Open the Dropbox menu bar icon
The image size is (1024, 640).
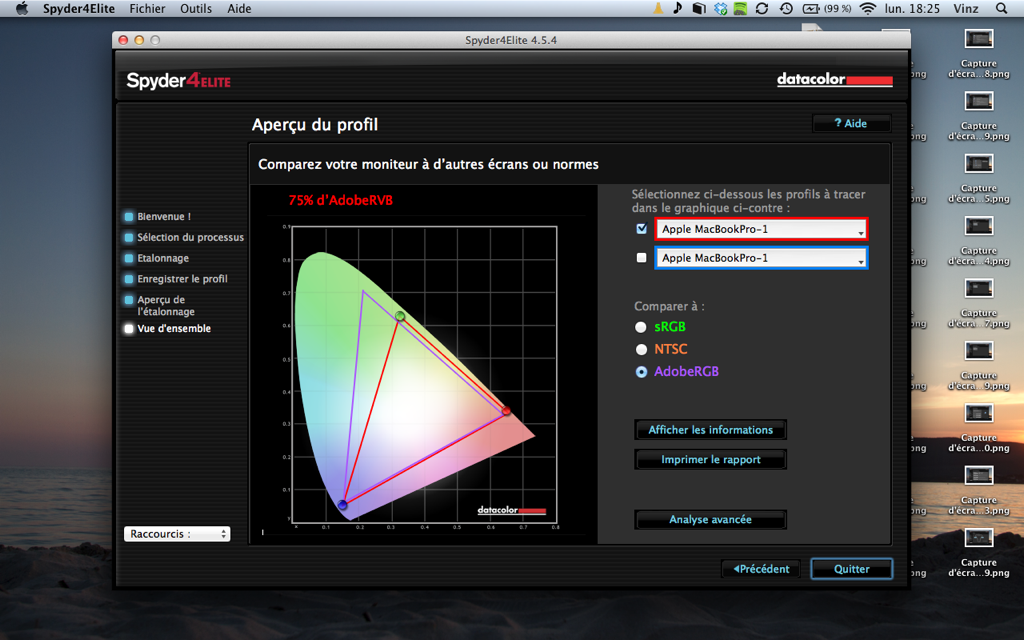click(x=720, y=8)
